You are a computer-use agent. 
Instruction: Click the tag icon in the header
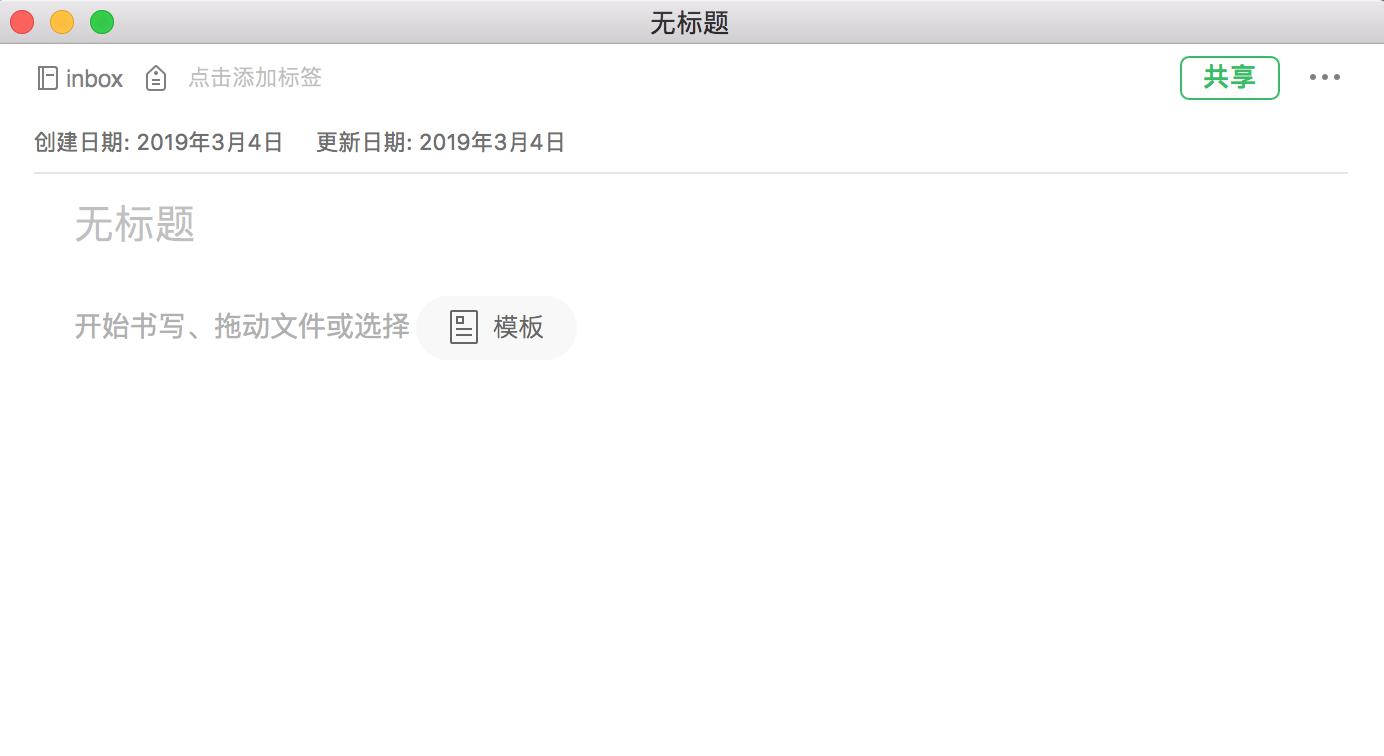point(156,78)
